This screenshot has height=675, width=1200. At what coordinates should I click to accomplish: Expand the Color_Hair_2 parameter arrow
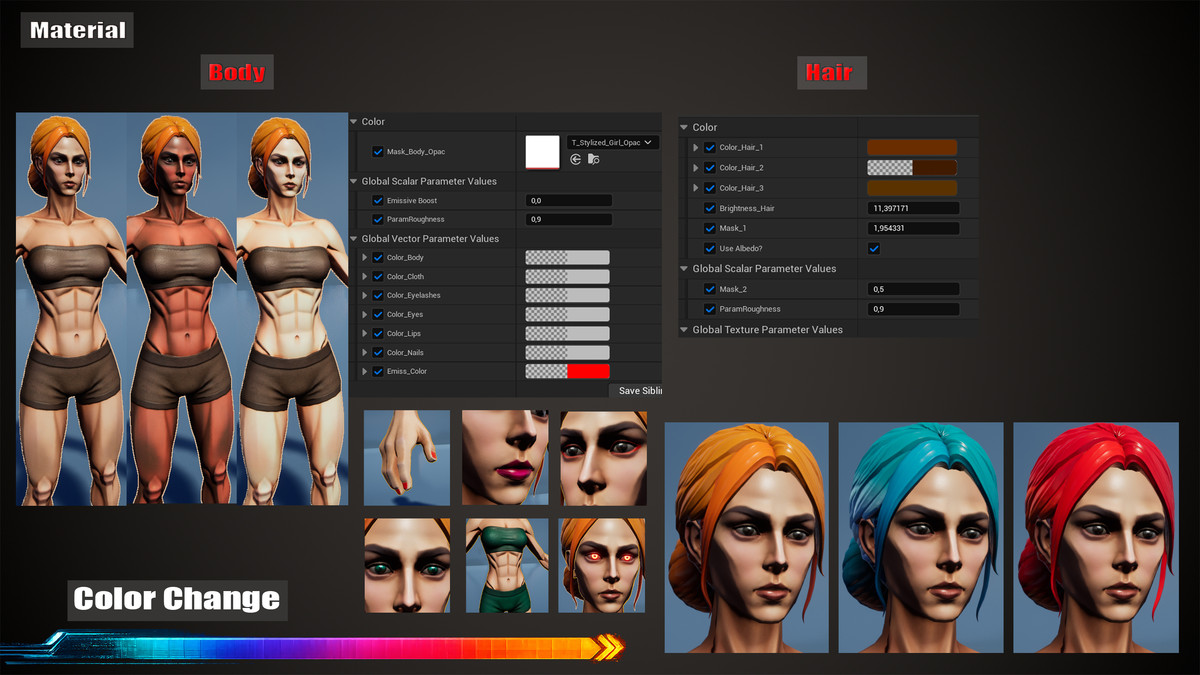click(696, 168)
